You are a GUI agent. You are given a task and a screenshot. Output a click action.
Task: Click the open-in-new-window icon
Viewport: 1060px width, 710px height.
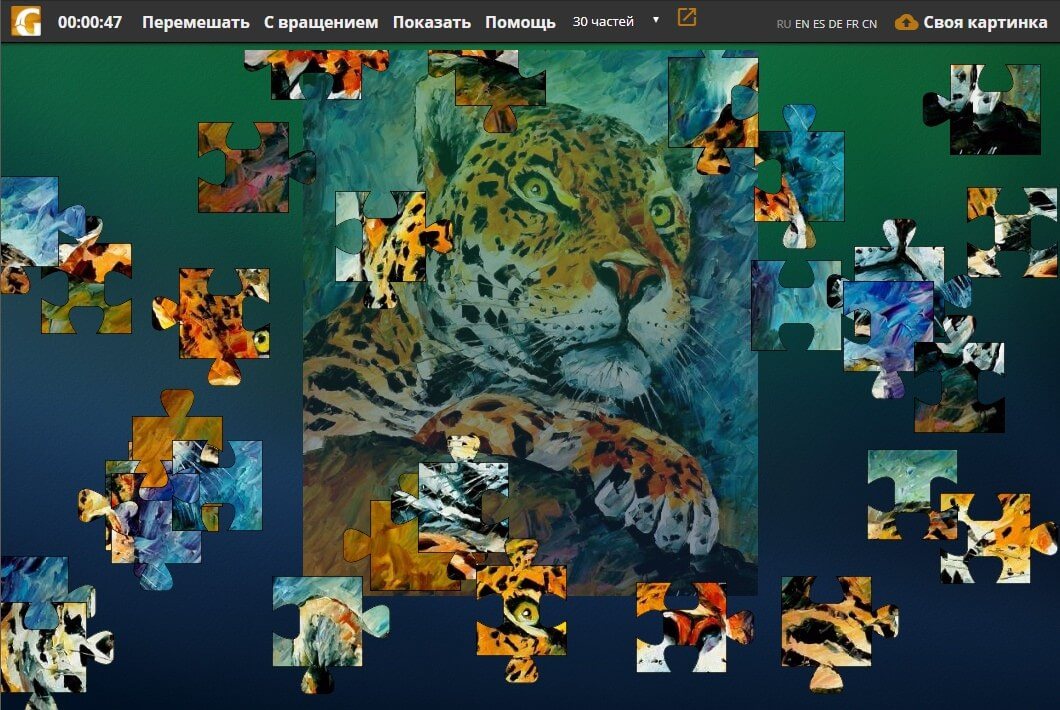click(x=686, y=18)
